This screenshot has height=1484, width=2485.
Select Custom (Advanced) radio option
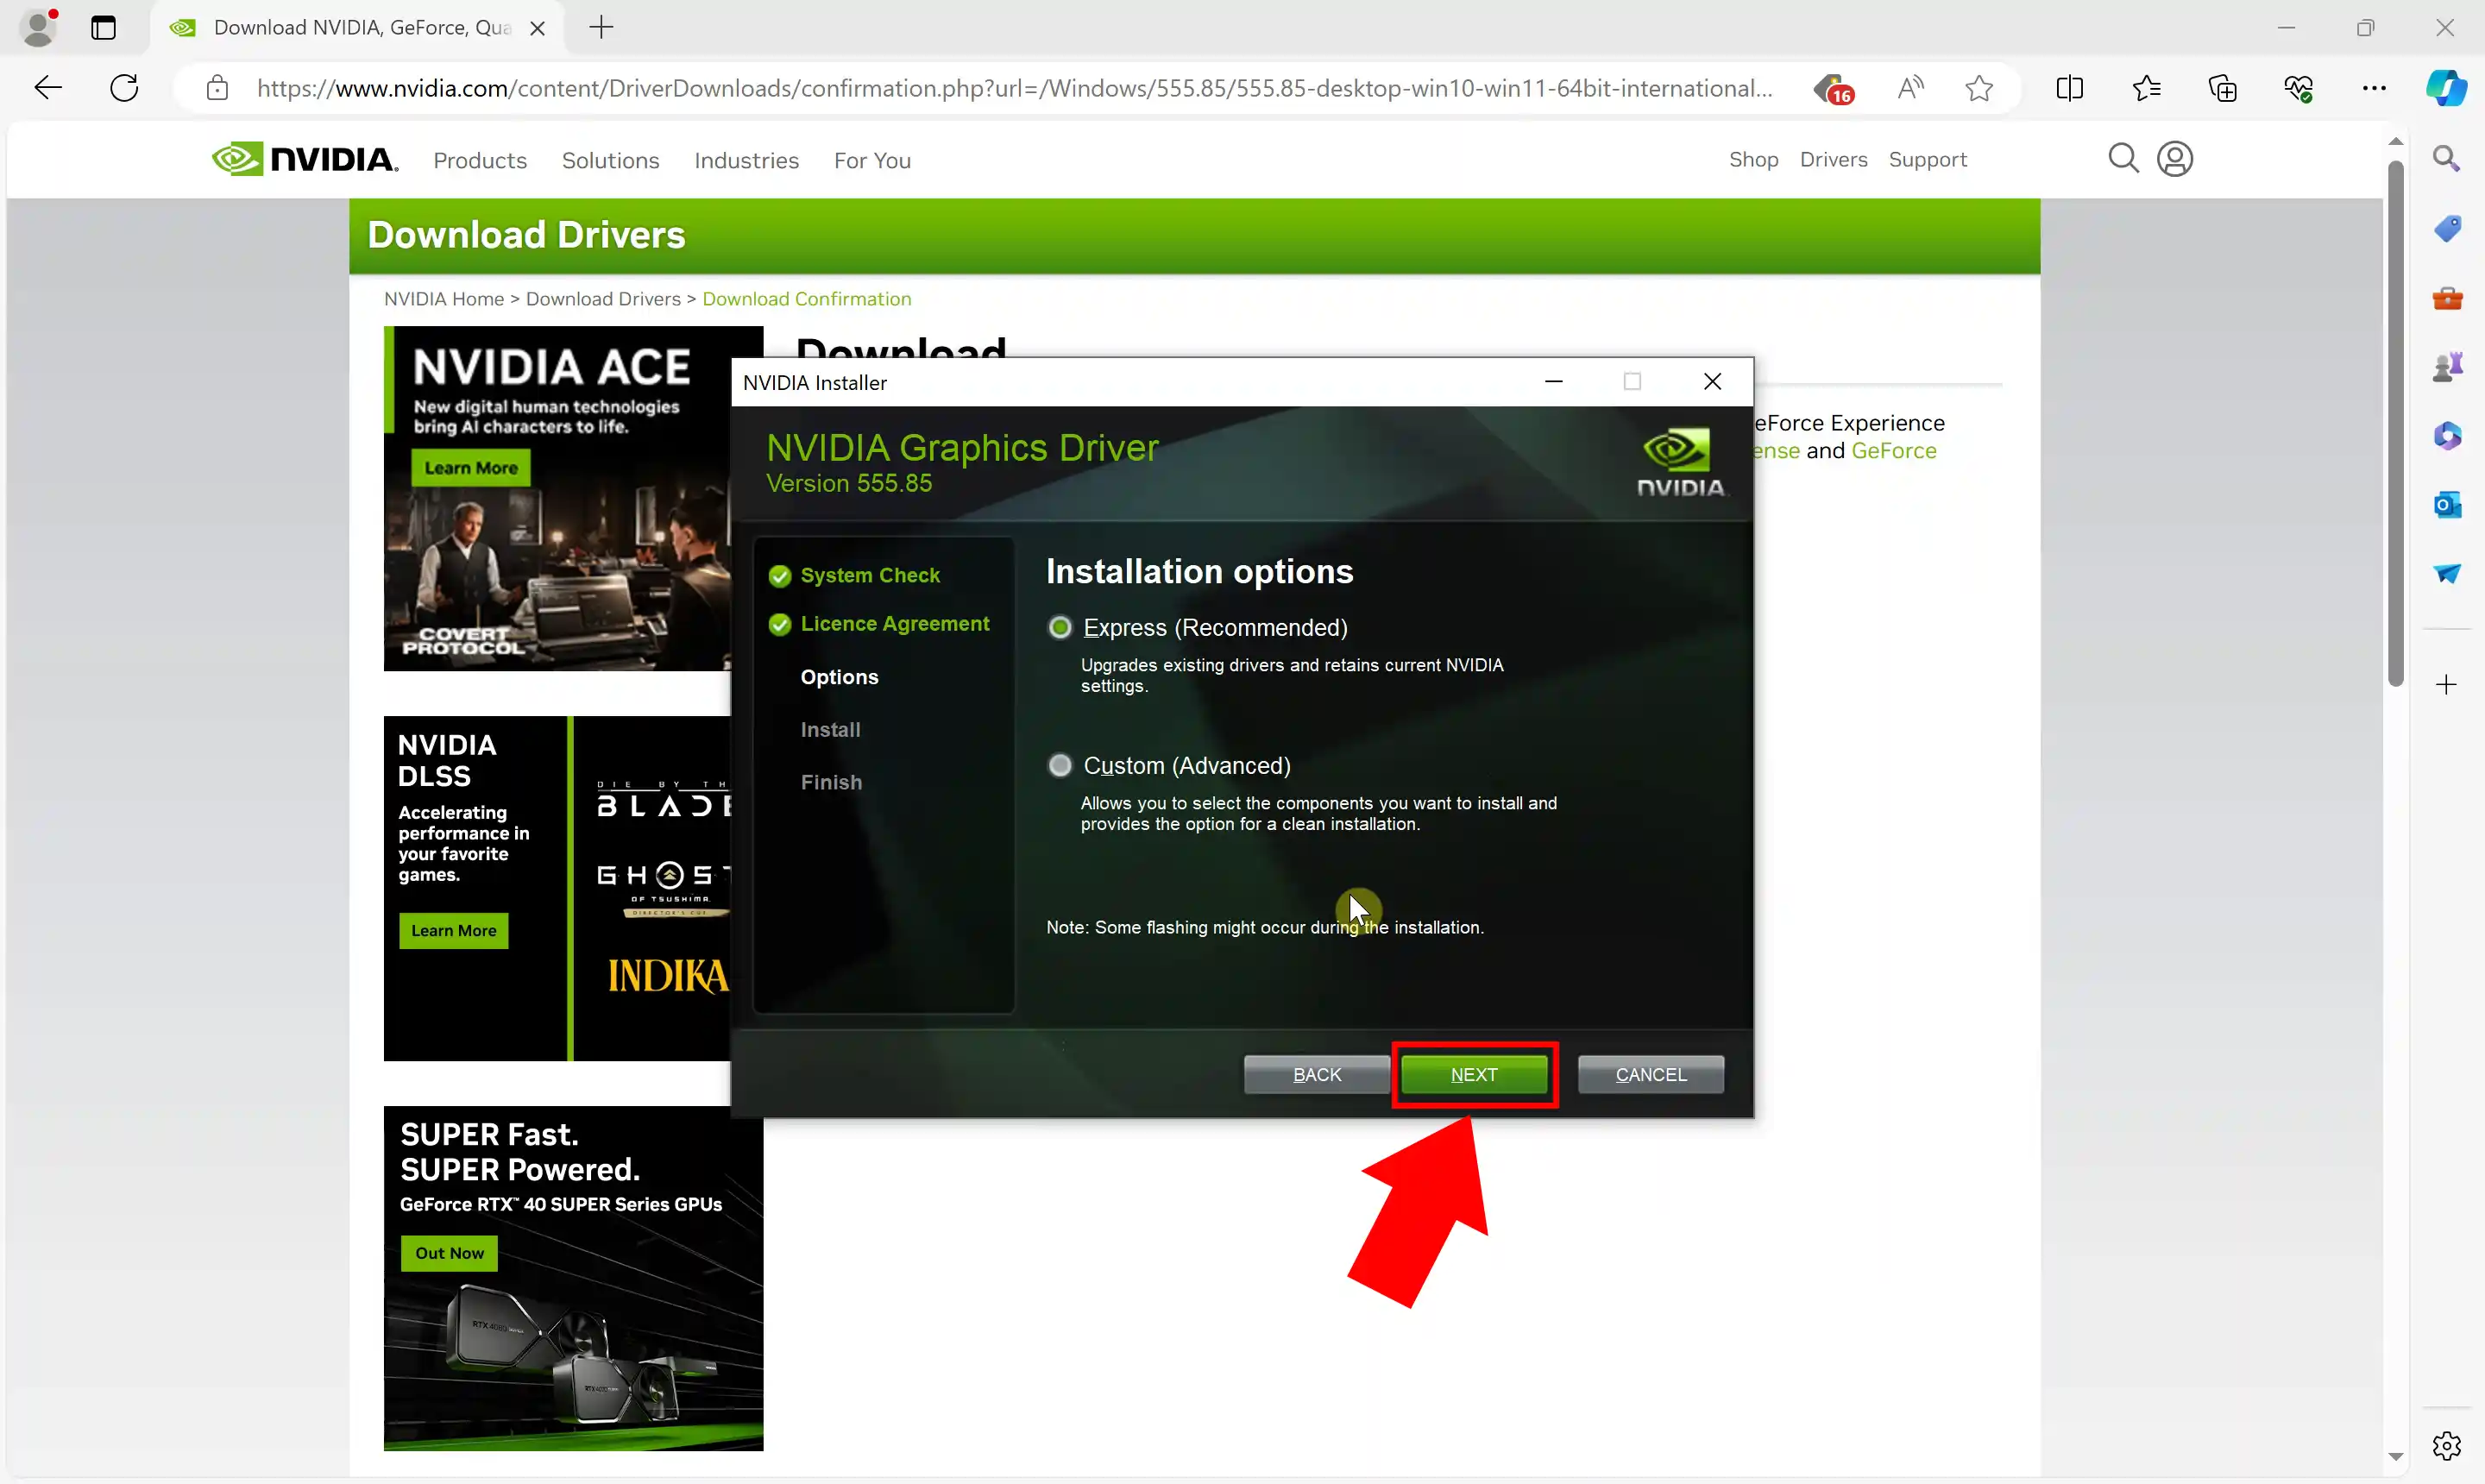tap(1059, 765)
